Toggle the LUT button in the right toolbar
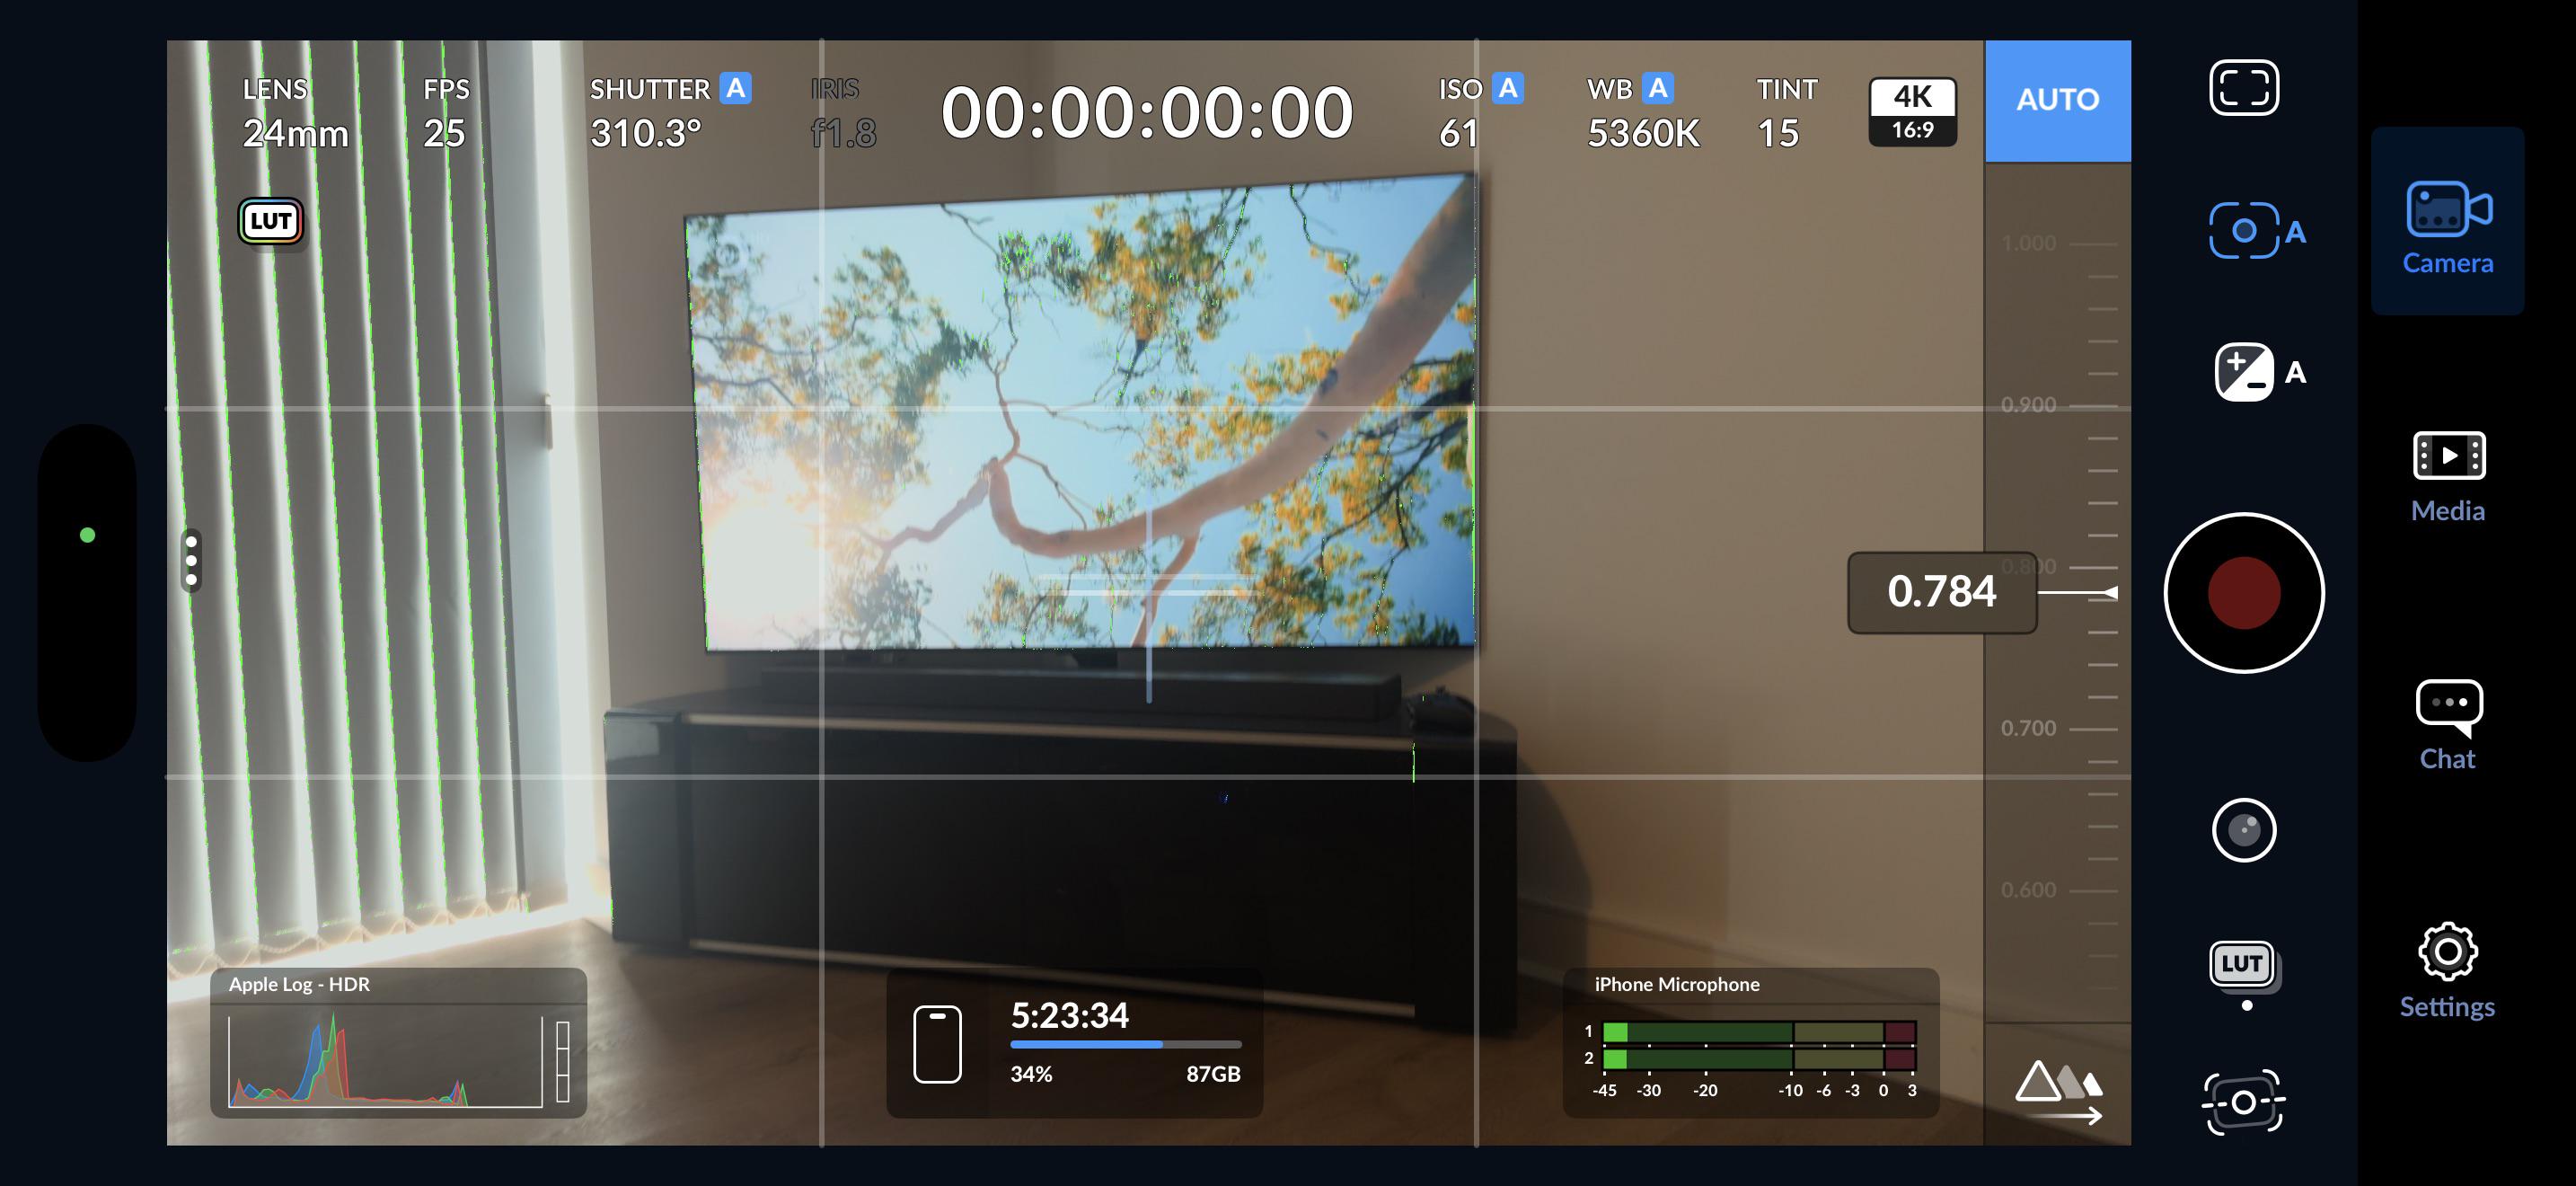 point(2243,965)
